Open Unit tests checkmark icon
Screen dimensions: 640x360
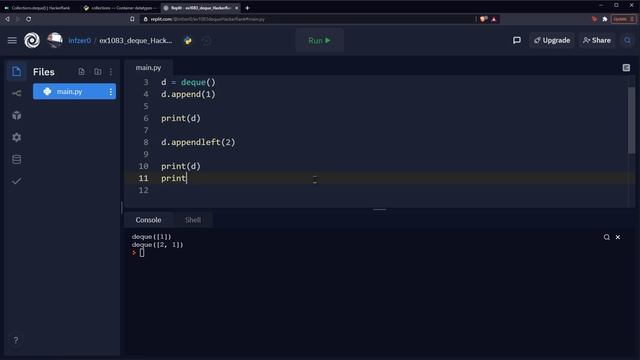point(16,181)
